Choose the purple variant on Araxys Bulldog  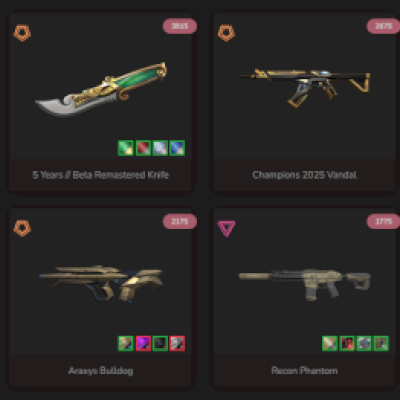(143, 343)
